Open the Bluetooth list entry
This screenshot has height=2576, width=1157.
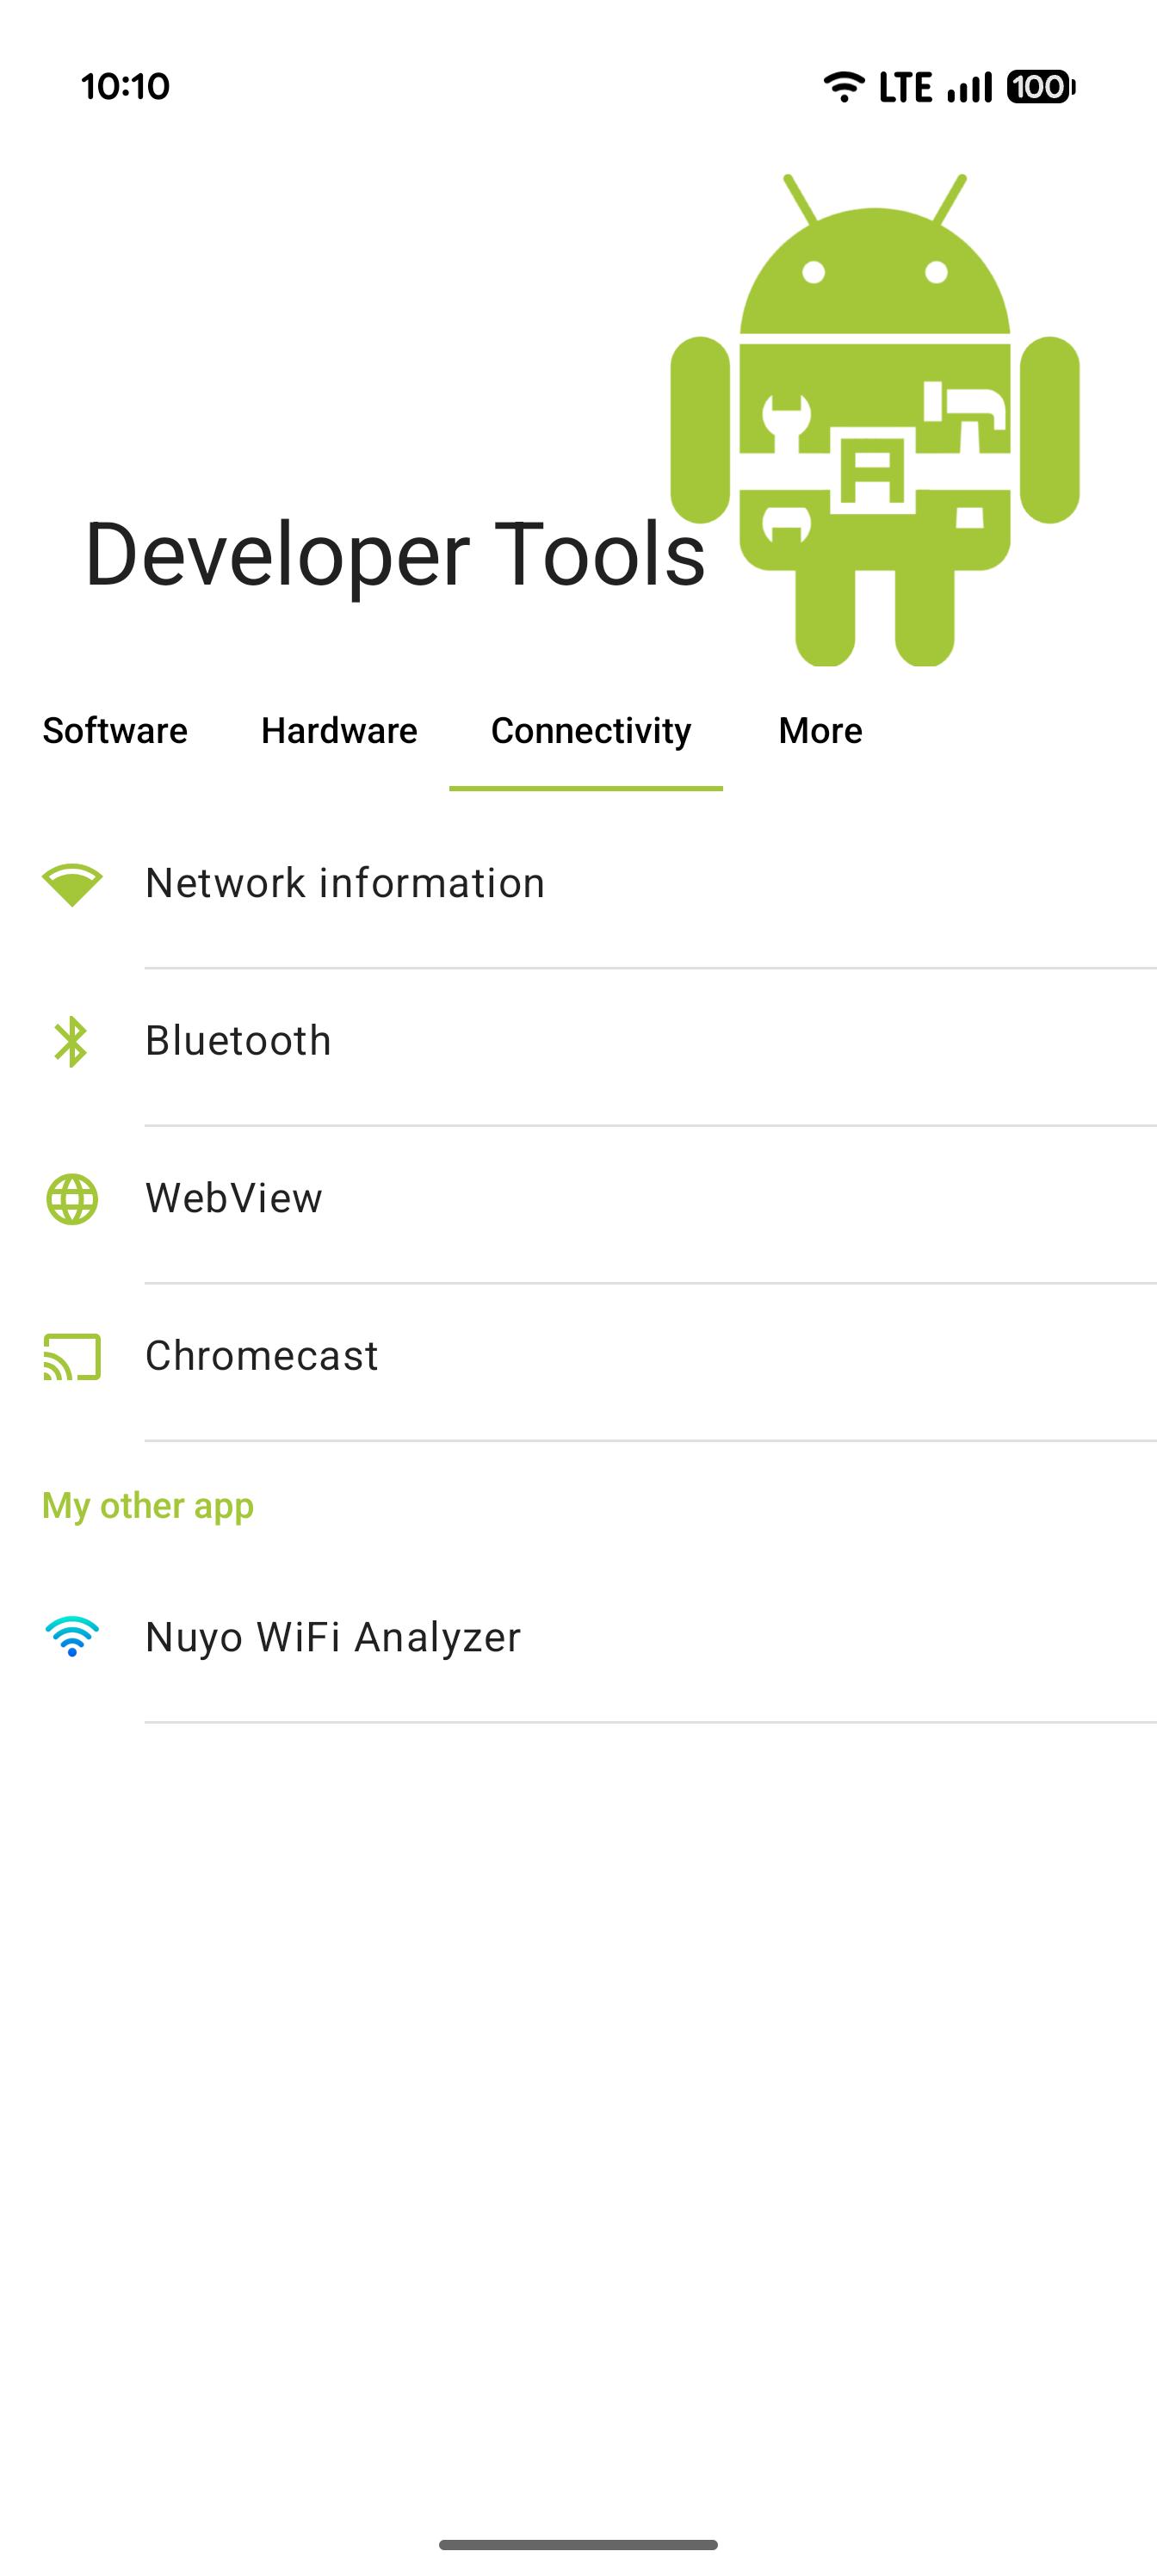[x=578, y=1042]
